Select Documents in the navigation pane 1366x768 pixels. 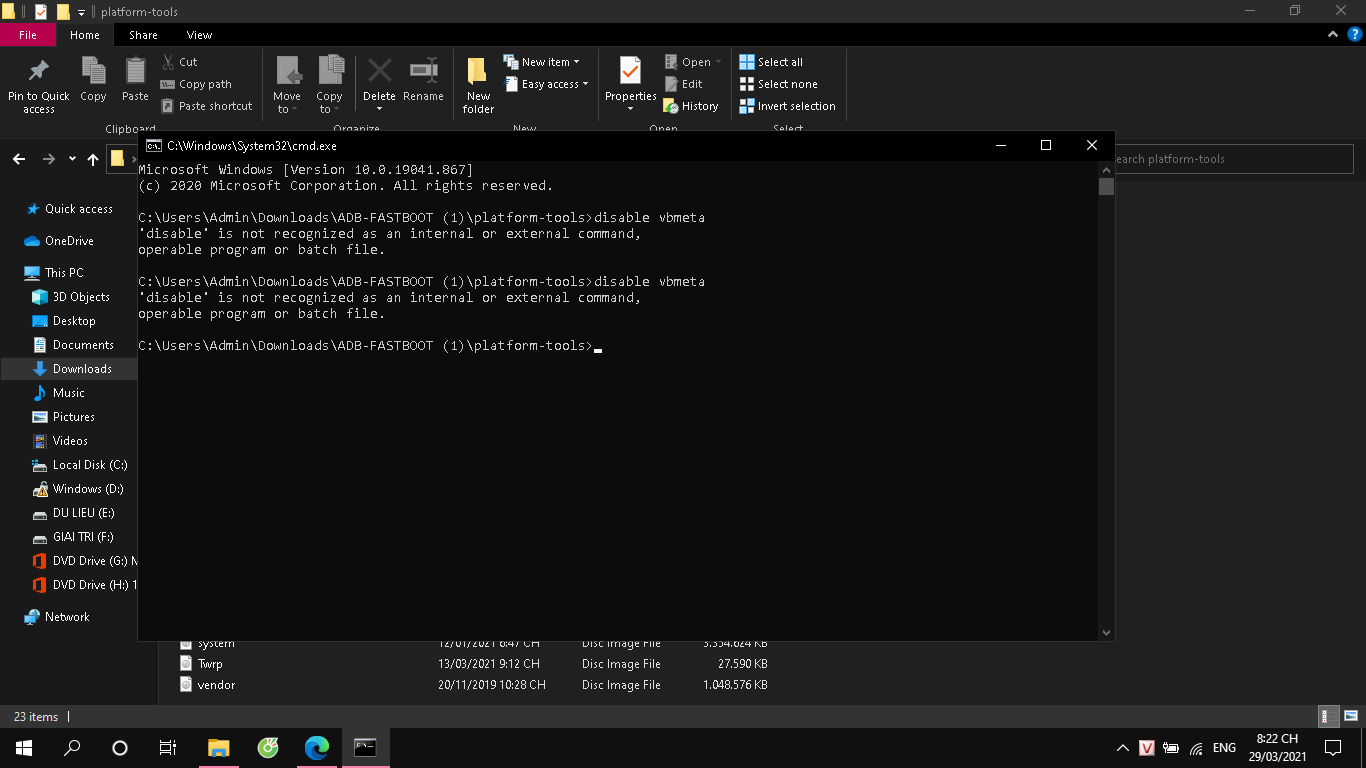pyautogui.click(x=83, y=345)
